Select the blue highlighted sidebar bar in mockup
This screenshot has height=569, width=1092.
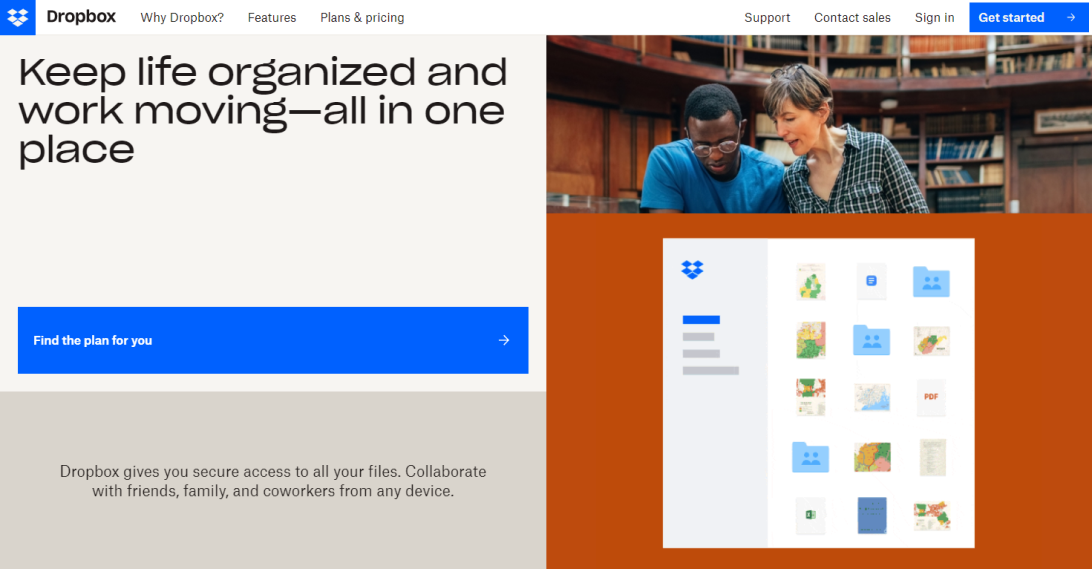[701, 320]
